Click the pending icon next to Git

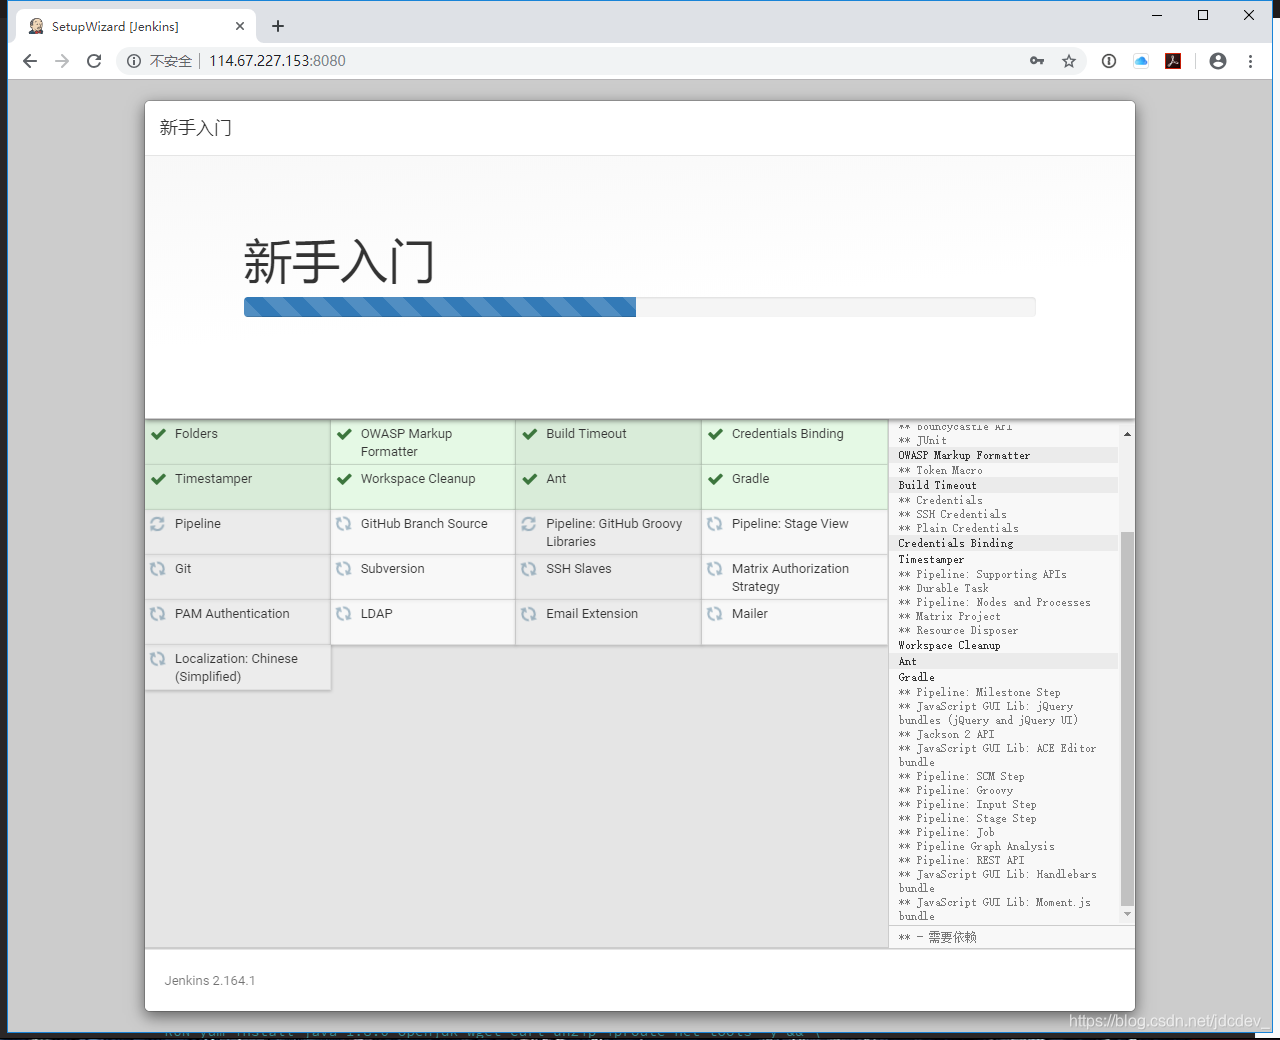(x=158, y=569)
